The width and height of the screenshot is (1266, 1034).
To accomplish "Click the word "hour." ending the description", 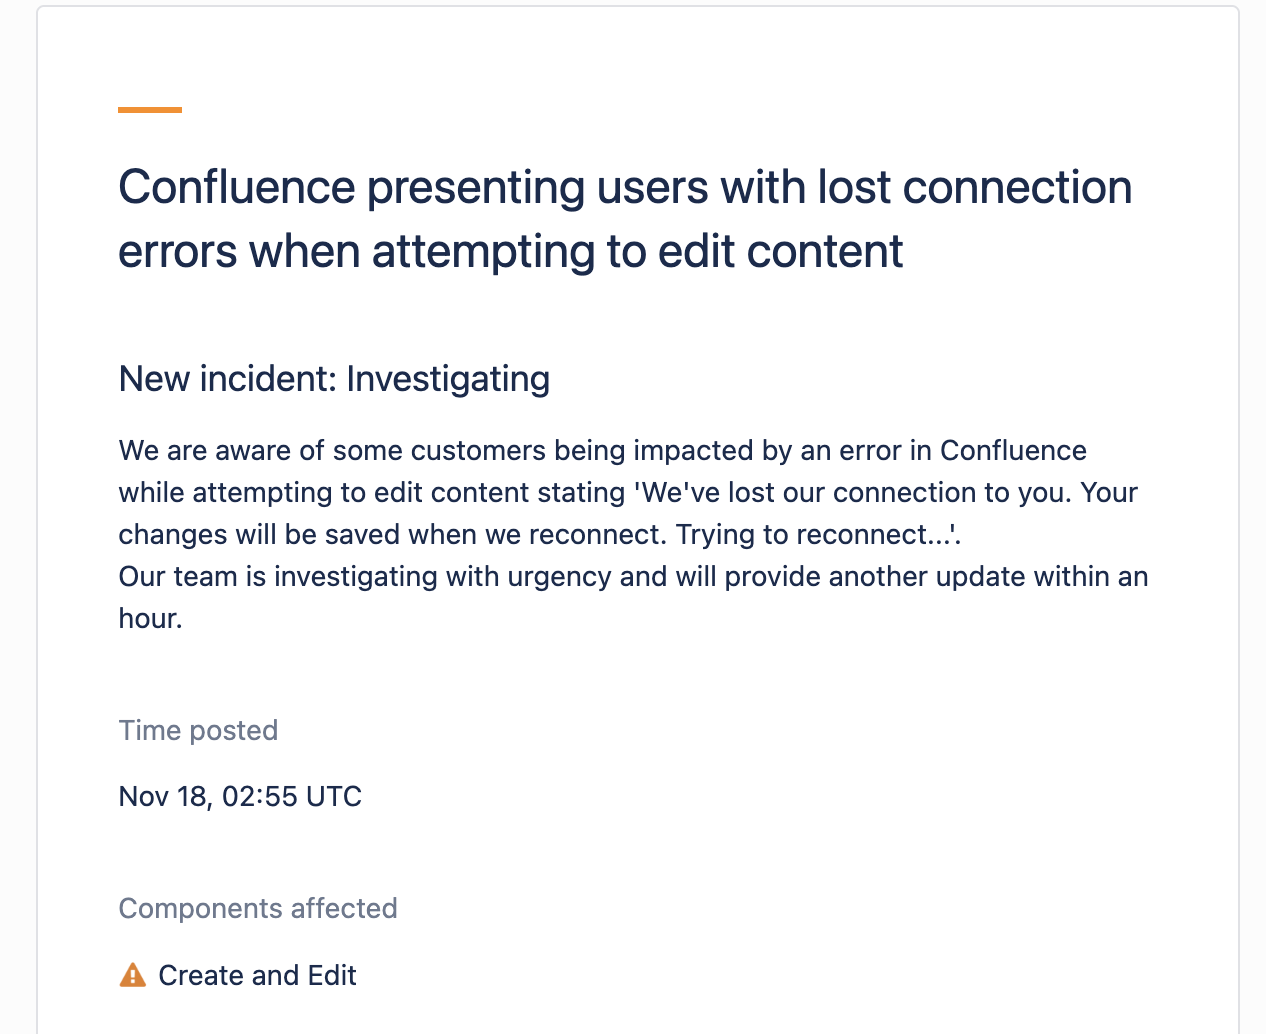I will 150,619.
